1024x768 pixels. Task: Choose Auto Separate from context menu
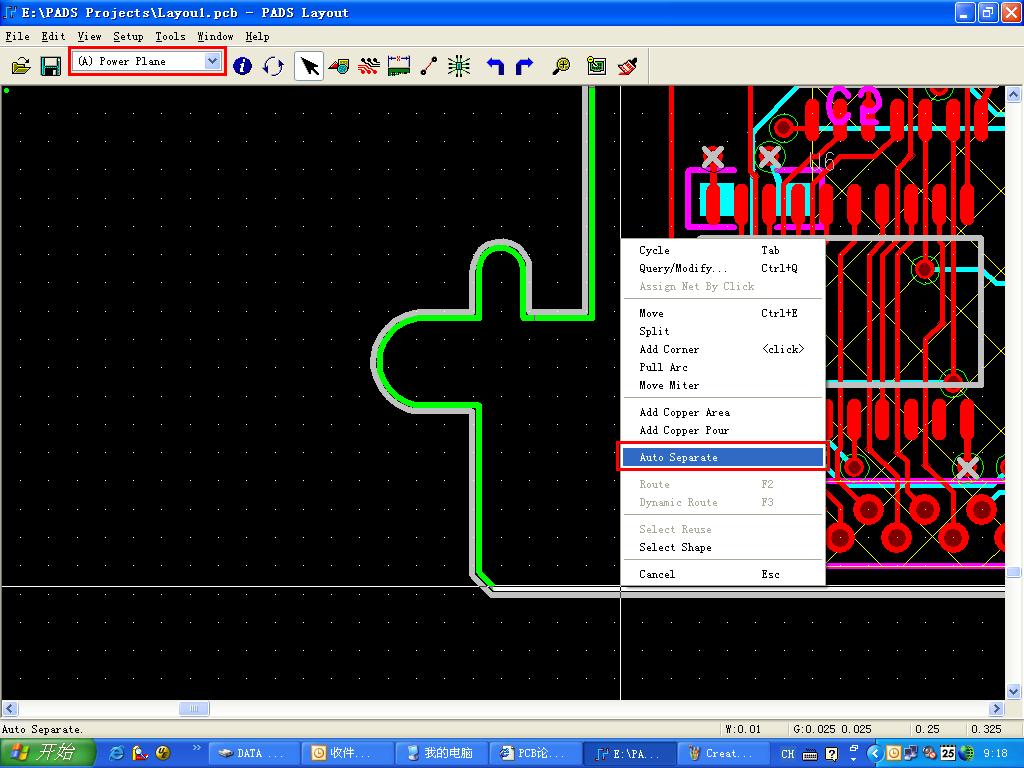click(x=678, y=457)
